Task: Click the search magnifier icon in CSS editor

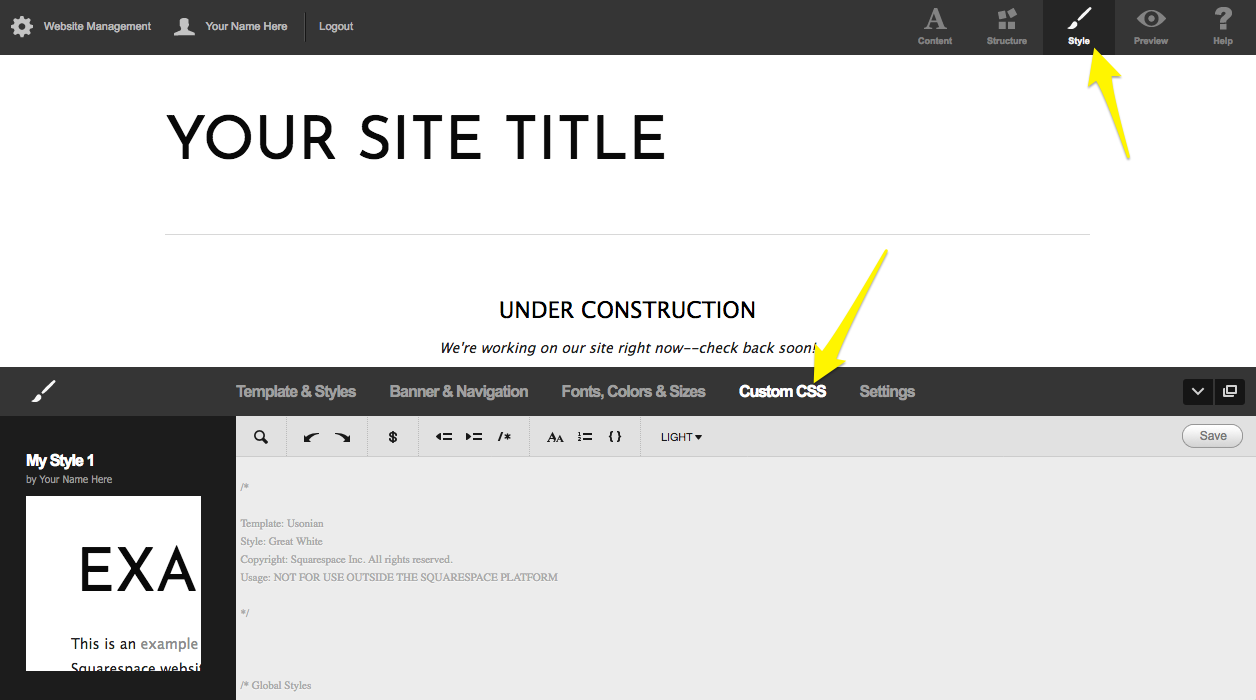Action: click(x=261, y=437)
